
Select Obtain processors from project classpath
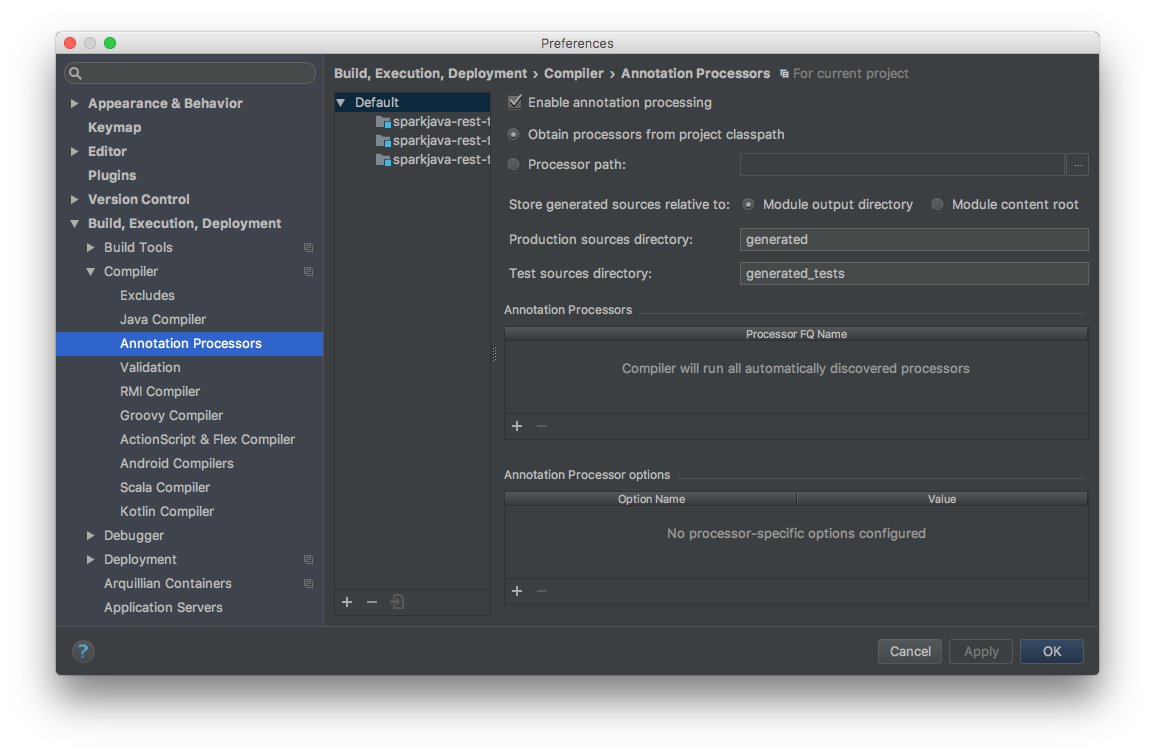point(513,134)
